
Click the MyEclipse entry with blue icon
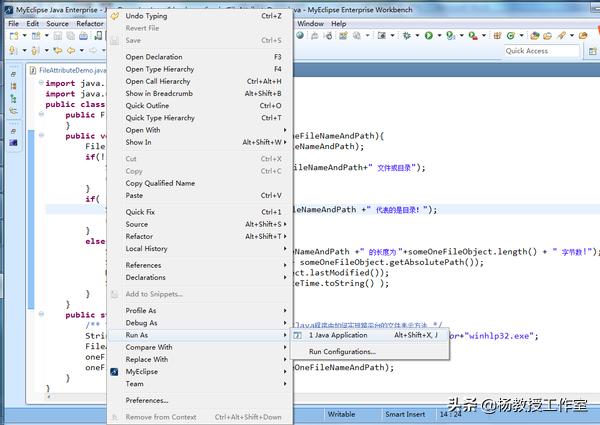pos(139,371)
